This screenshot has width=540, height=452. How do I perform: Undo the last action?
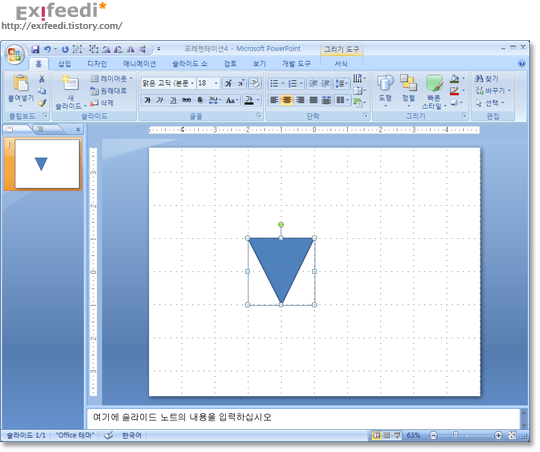pyautogui.click(x=47, y=50)
